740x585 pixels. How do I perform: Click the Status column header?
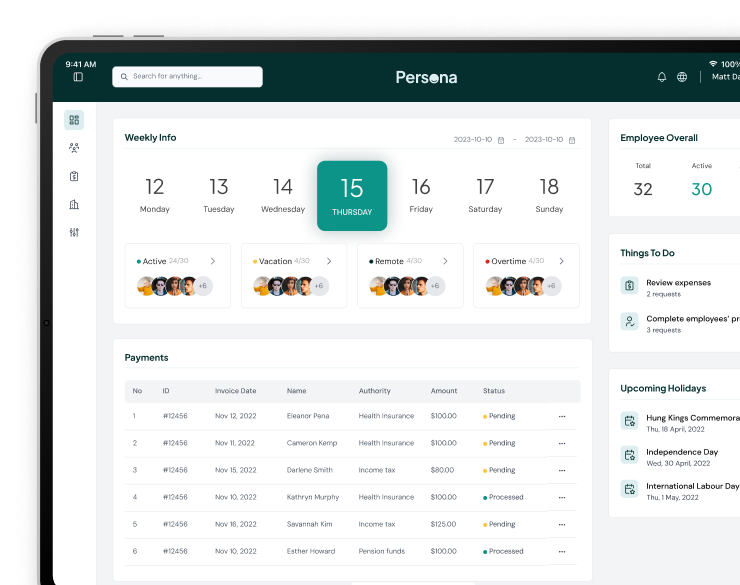494,391
